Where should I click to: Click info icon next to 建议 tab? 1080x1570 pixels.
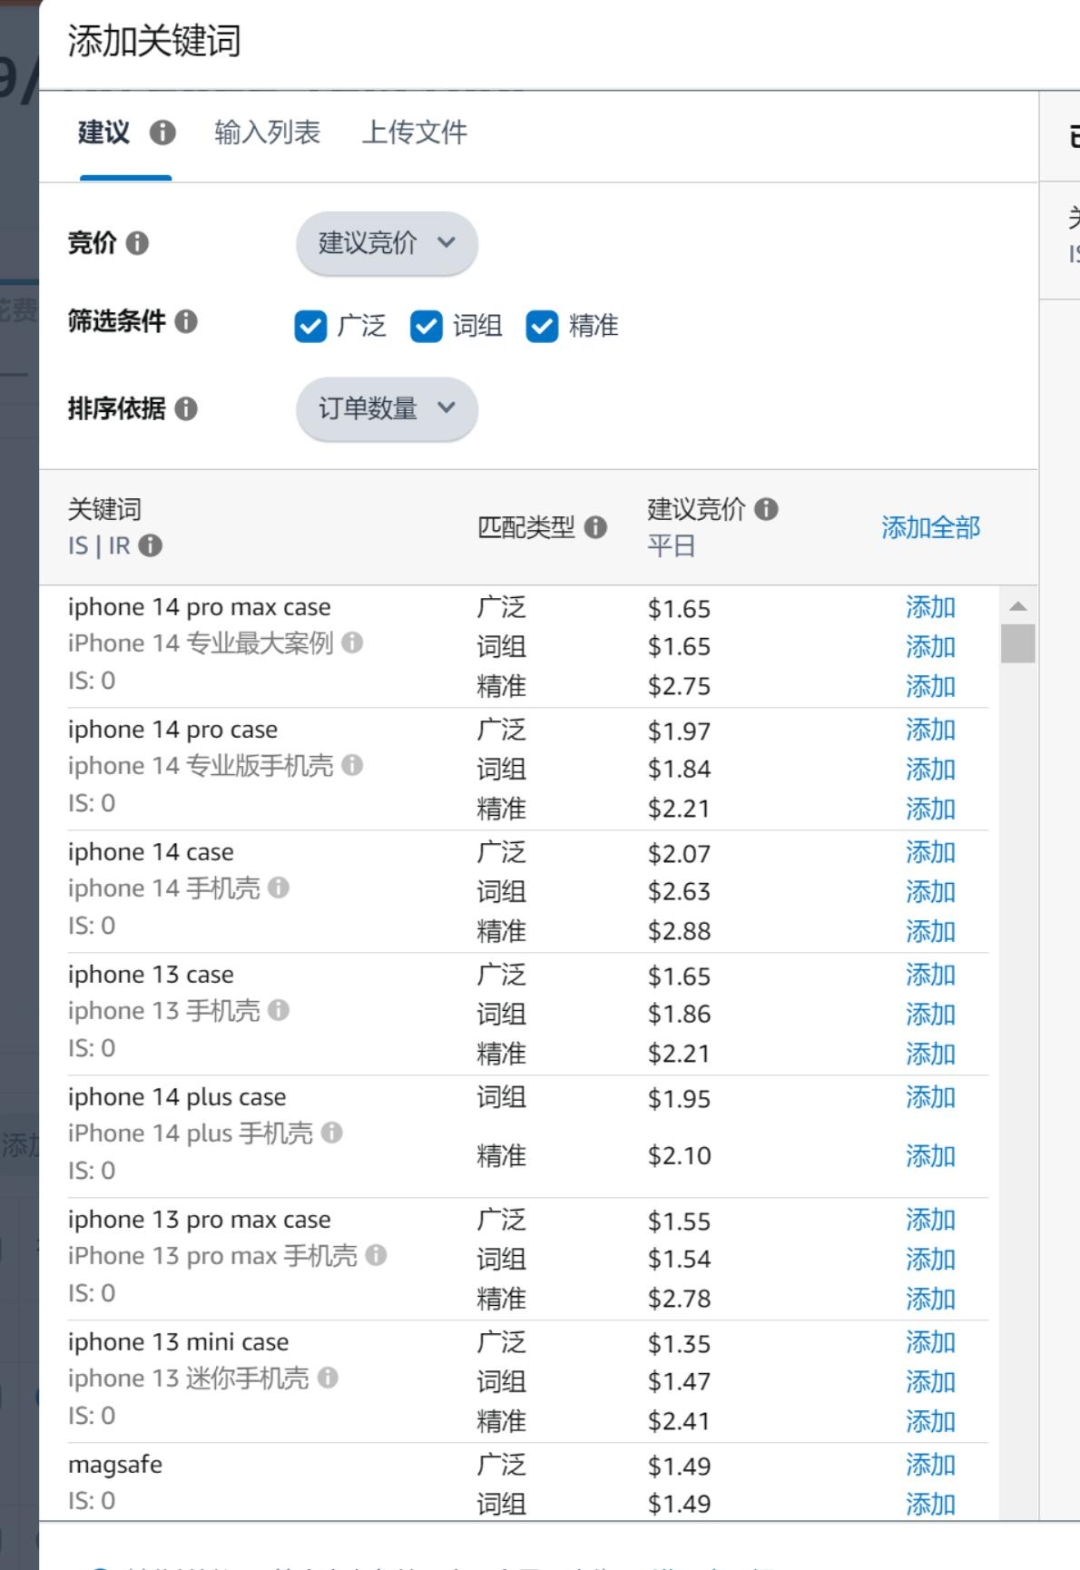point(162,133)
